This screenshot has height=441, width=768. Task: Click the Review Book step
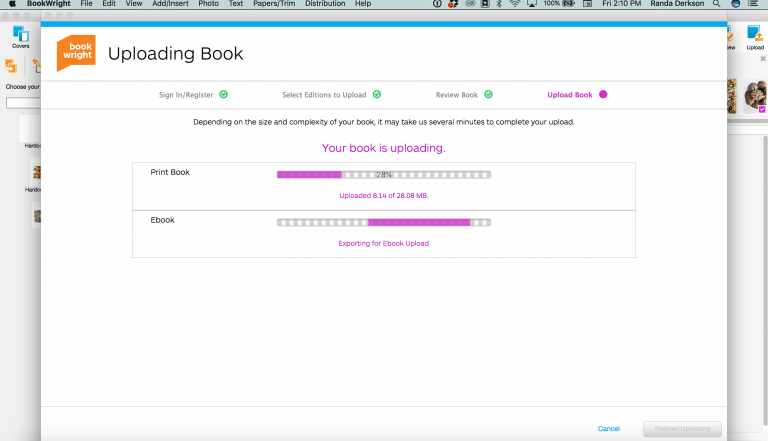click(456, 95)
